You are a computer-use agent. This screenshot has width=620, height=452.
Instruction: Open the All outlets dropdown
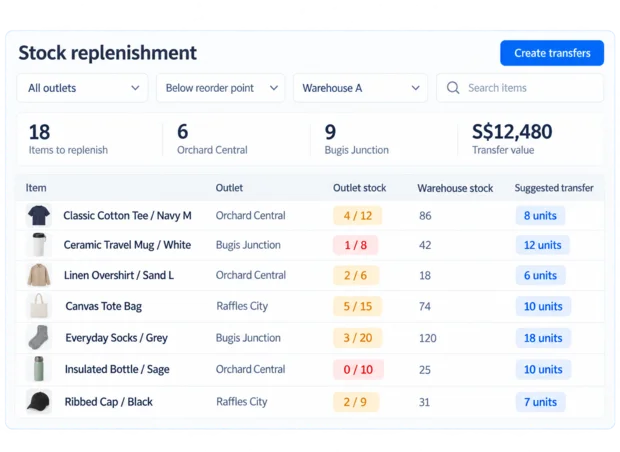click(x=82, y=88)
